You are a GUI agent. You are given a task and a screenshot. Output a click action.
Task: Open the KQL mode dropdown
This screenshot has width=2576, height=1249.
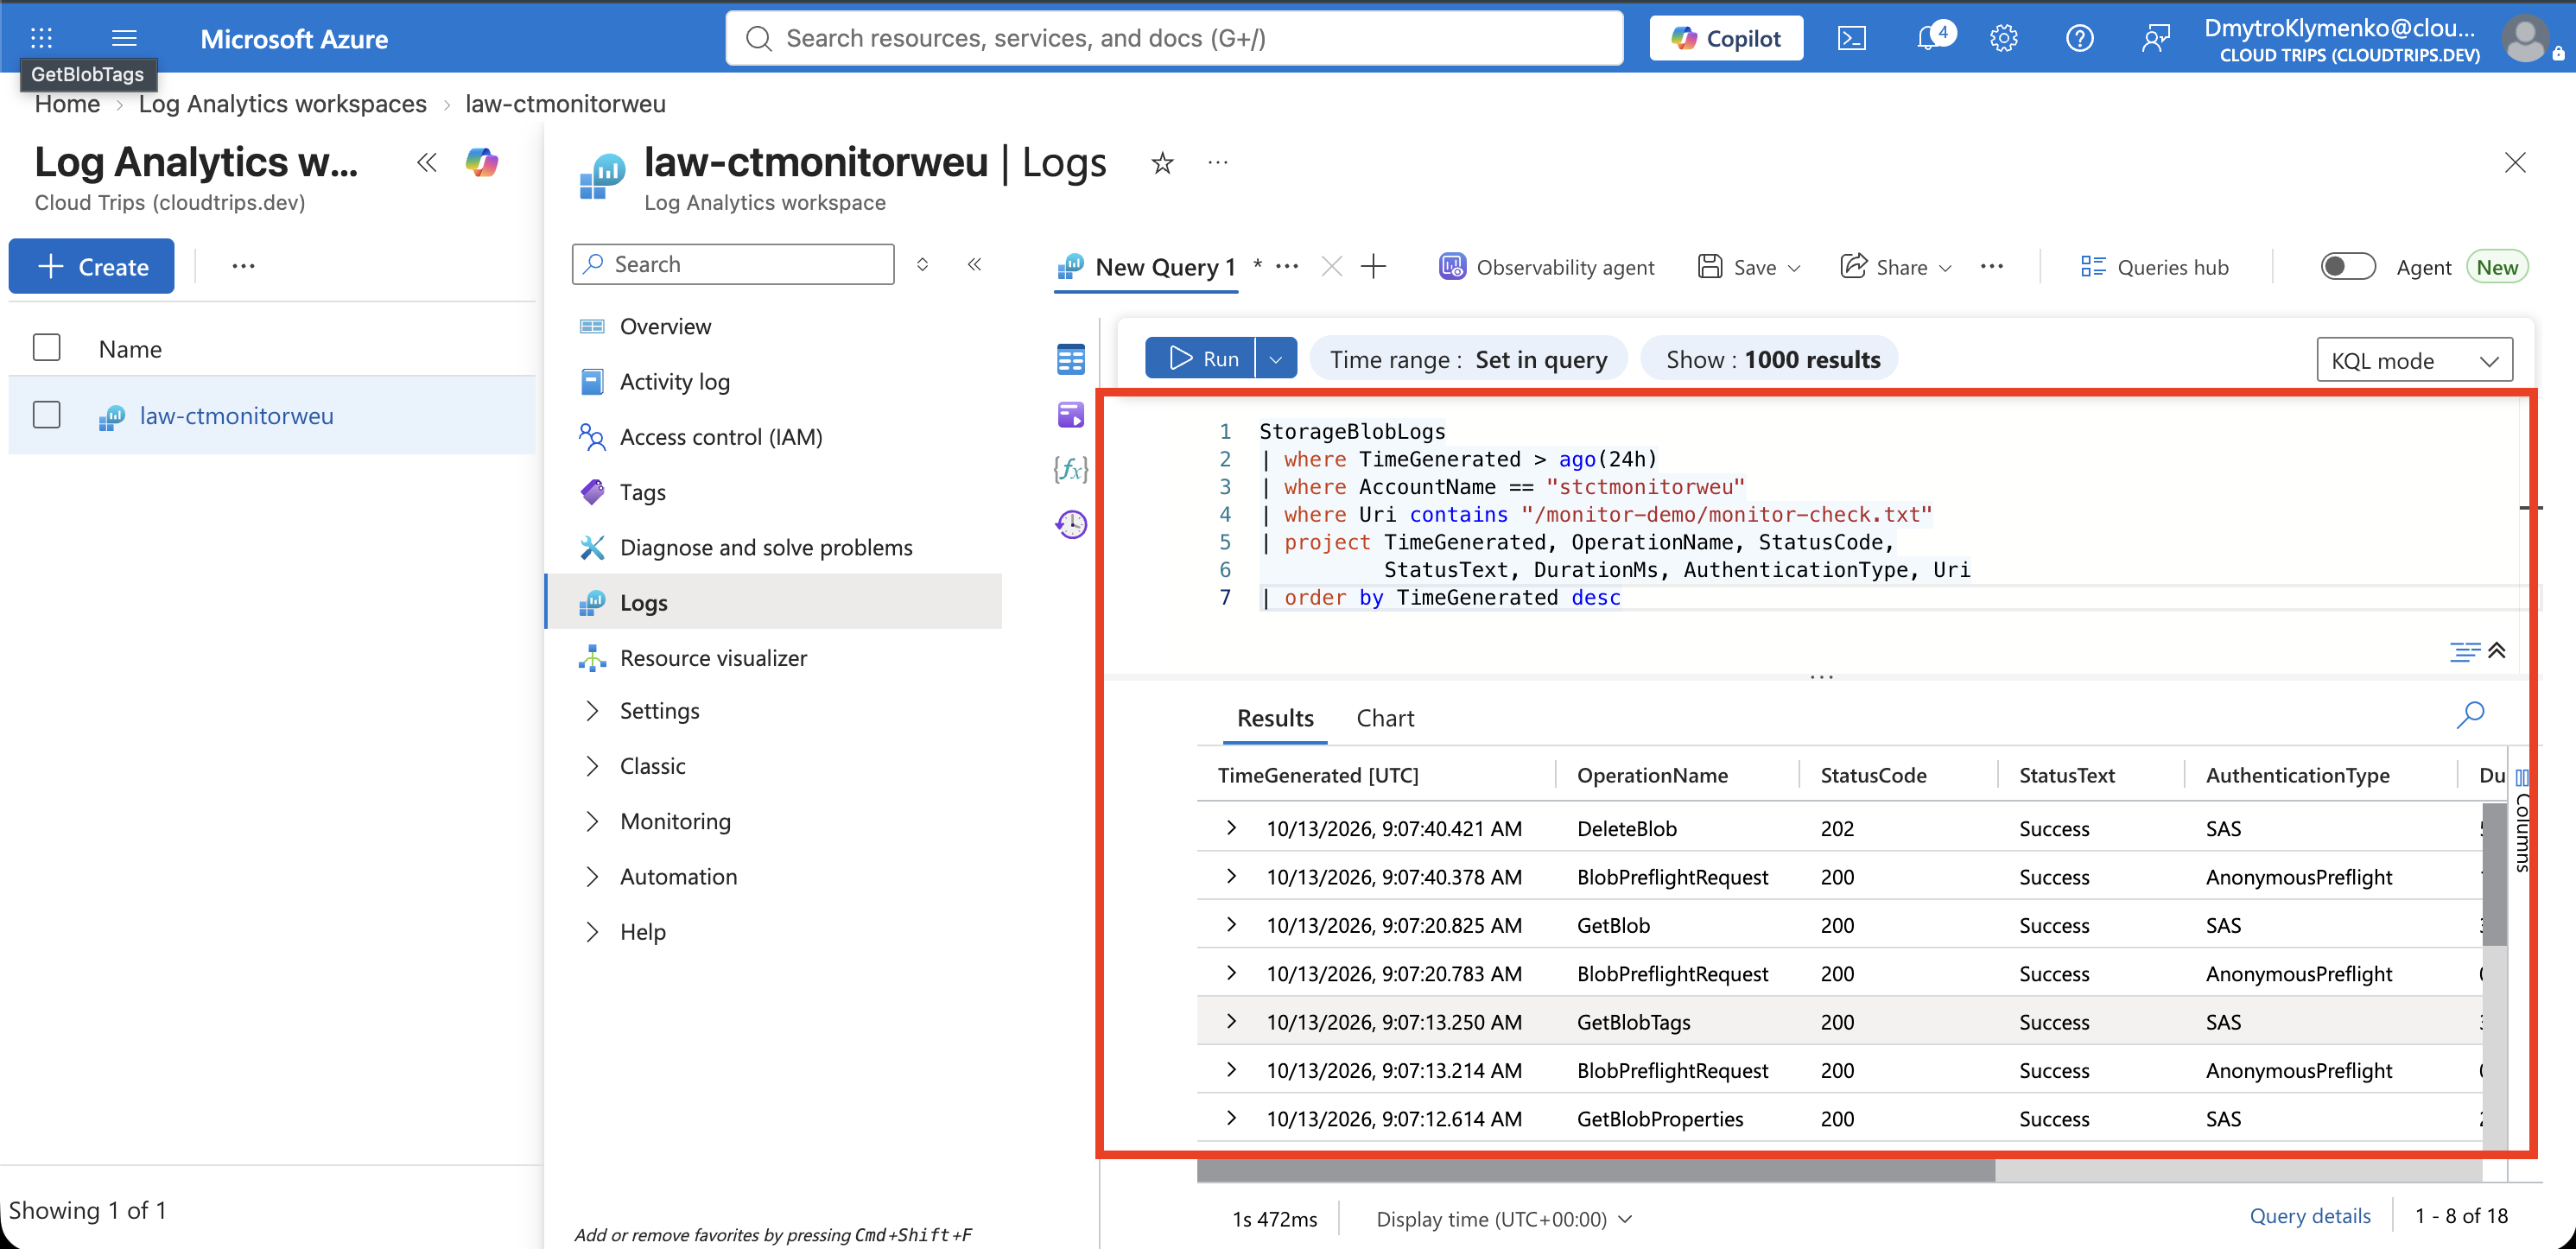pyautogui.click(x=2414, y=360)
